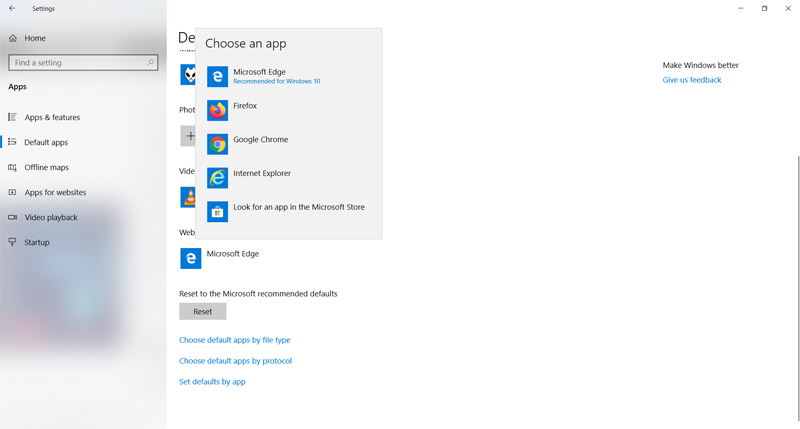Image resolution: width=800 pixels, height=429 pixels.
Task: Open Choose default apps by file type
Action: pos(235,340)
